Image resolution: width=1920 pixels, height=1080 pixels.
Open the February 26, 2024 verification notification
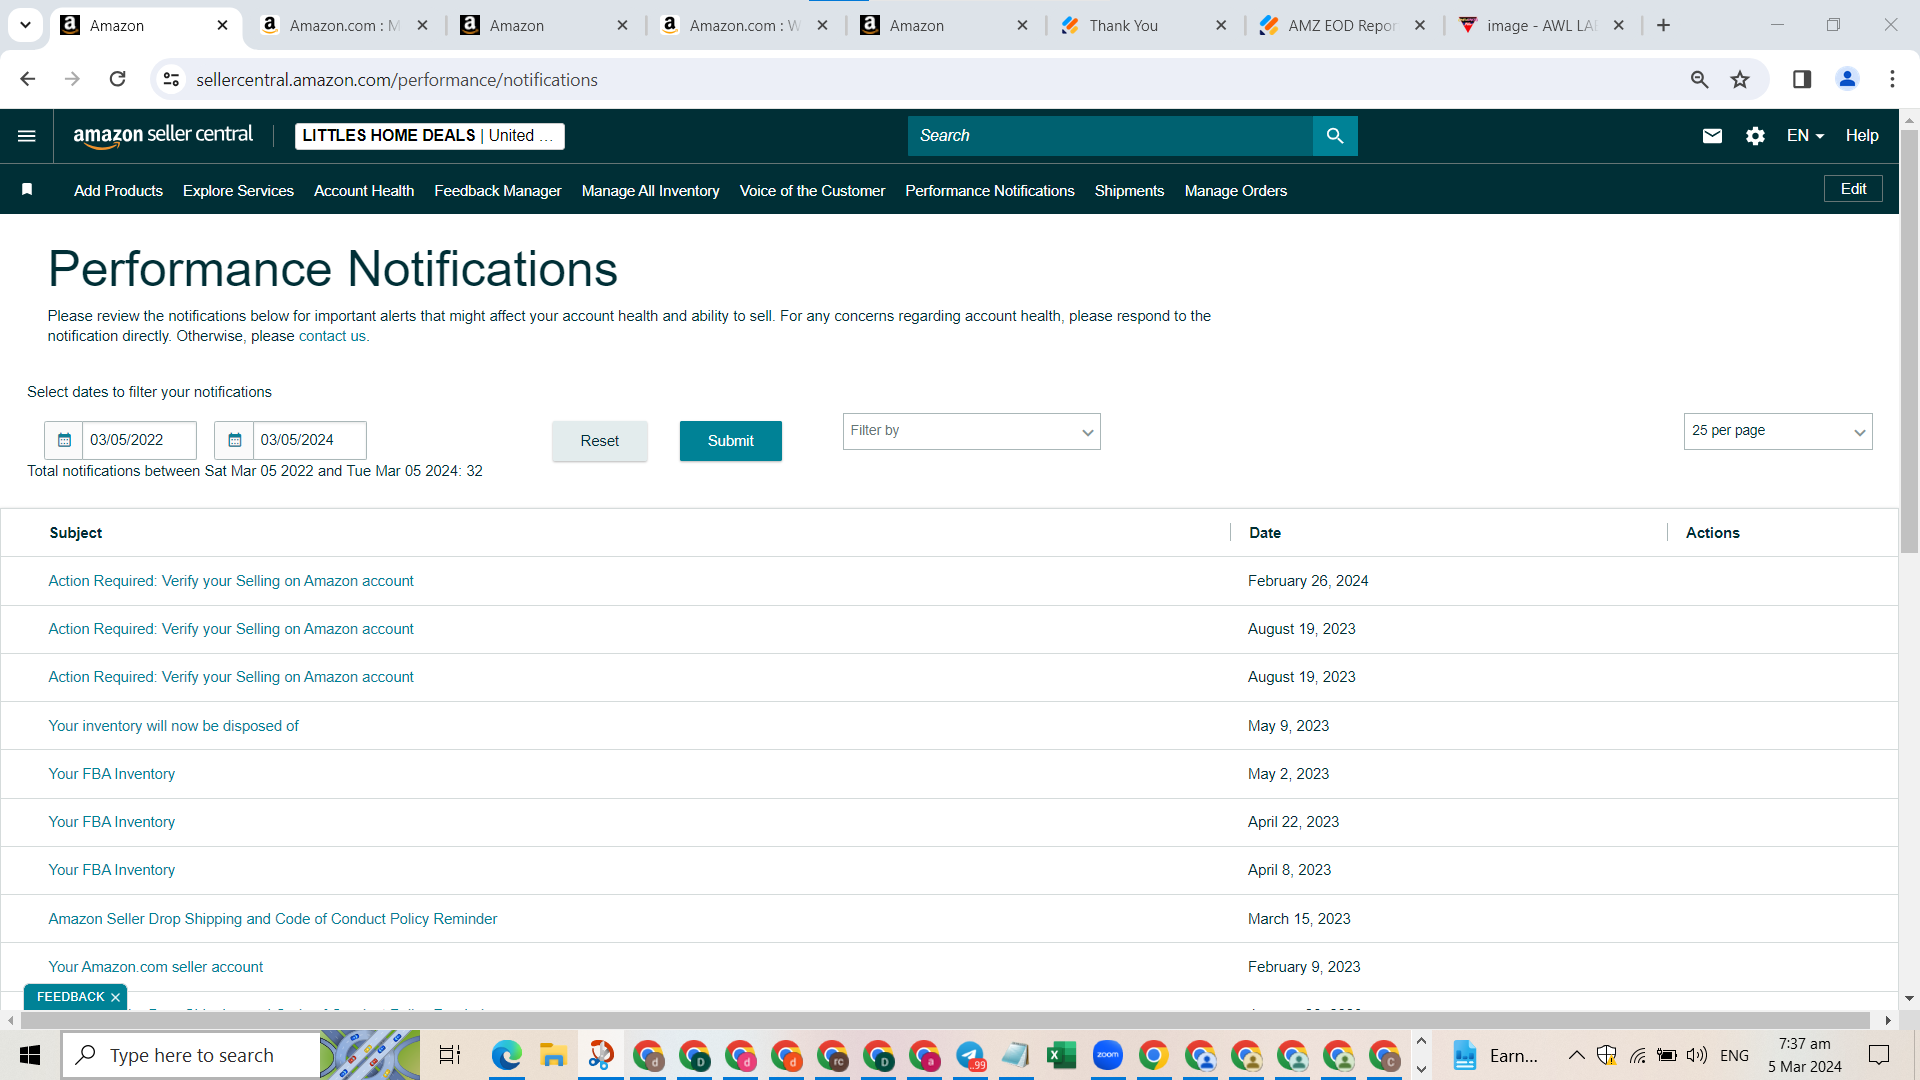[231, 581]
